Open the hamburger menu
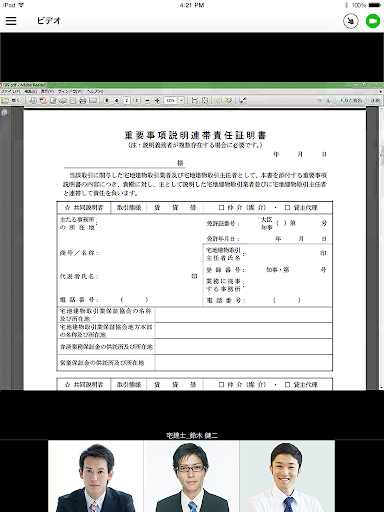This screenshot has width=384, height=512. click(11, 21)
